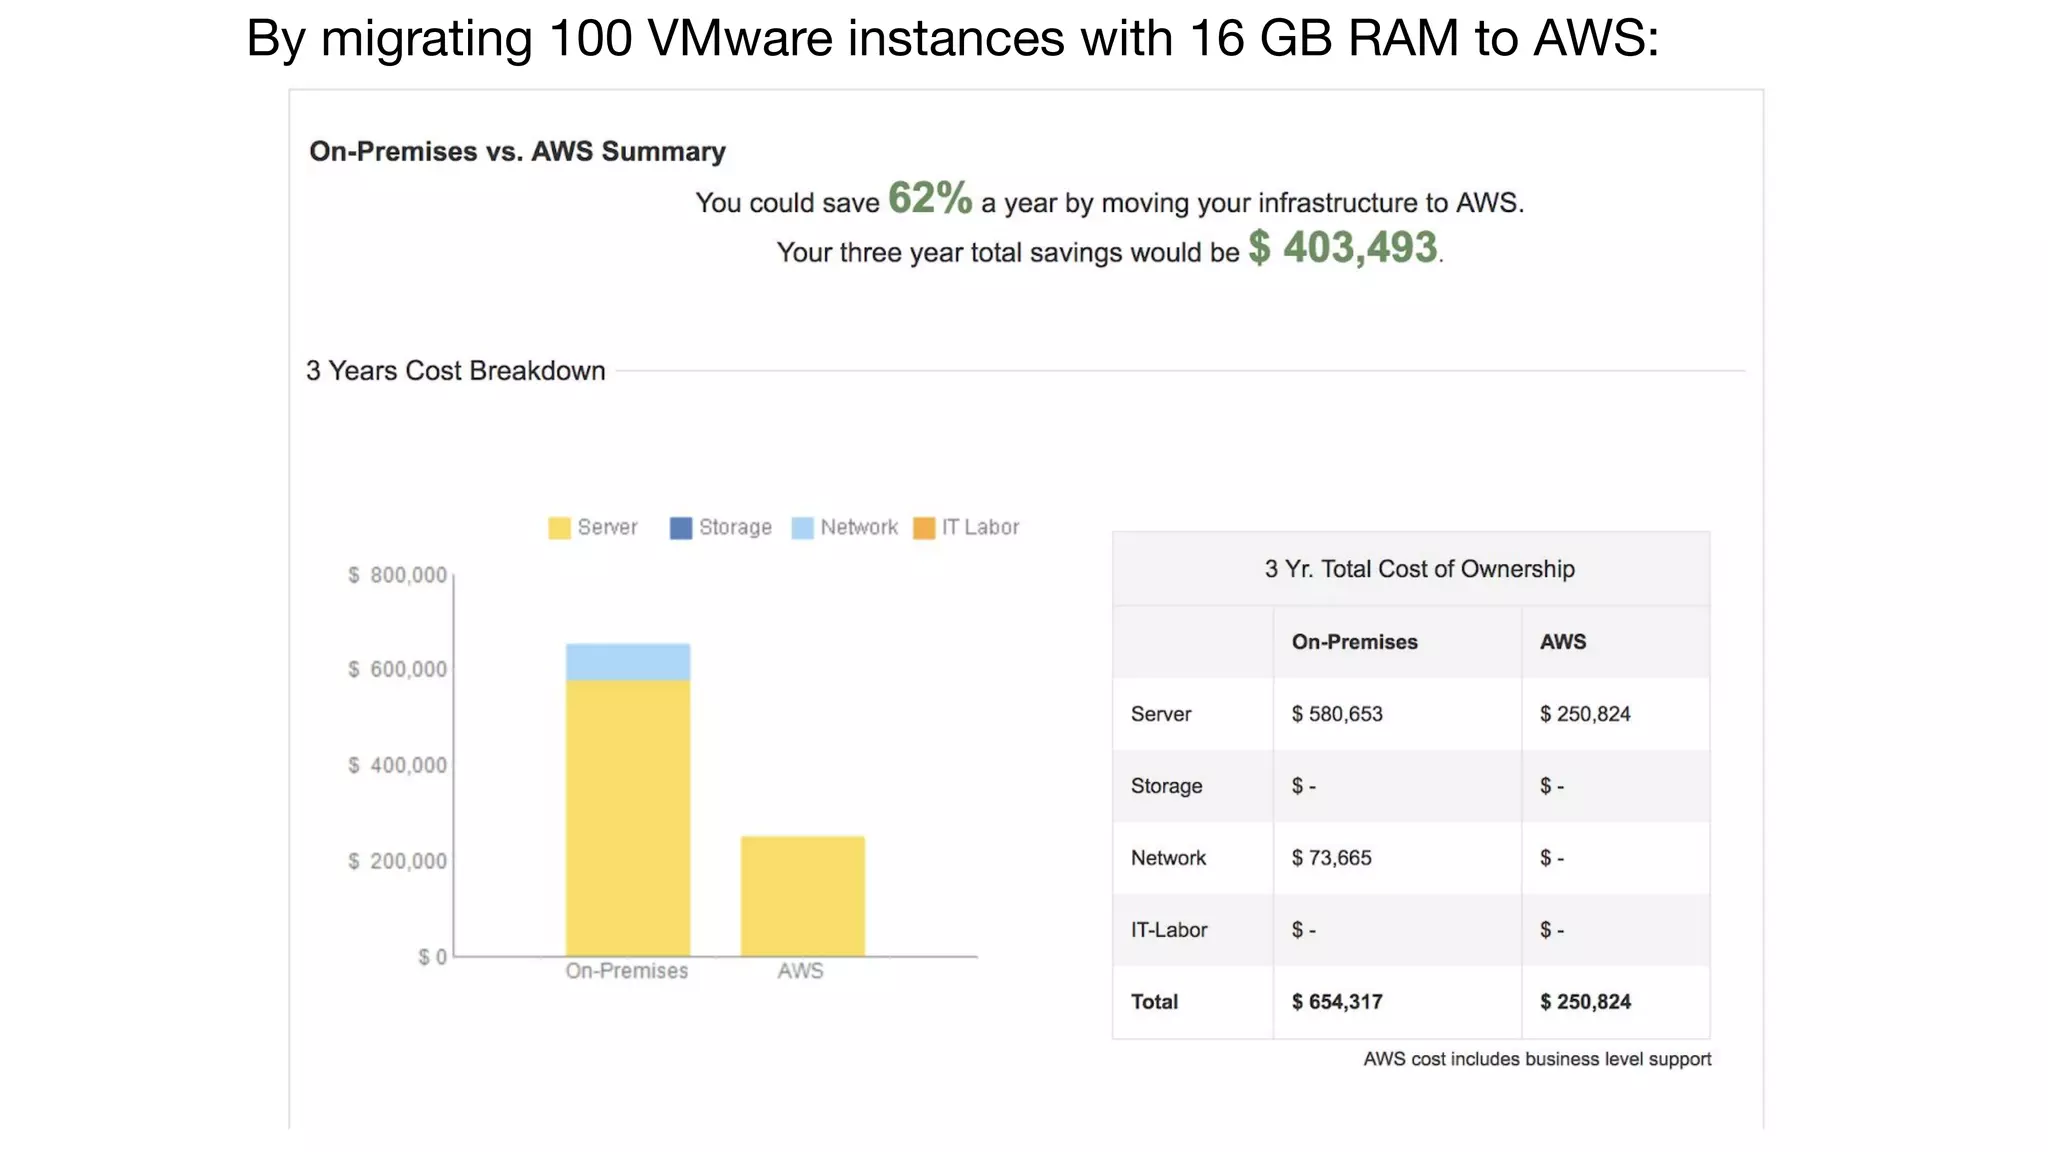The width and height of the screenshot is (2048, 1152).
Task: Click the light blue Network legend swatch
Action: [x=802, y=528]
